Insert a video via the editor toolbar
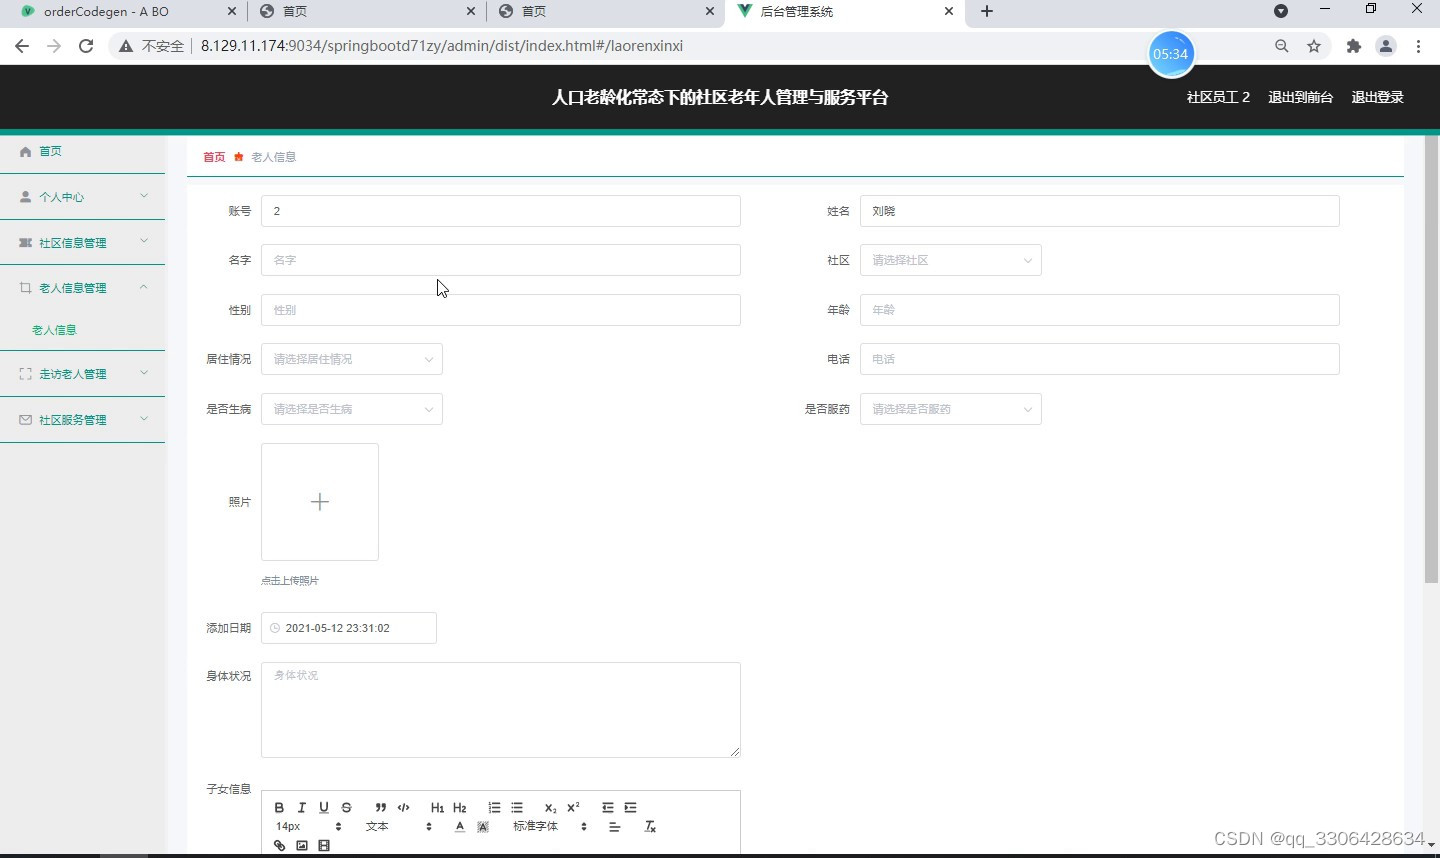This screenshot has height=858, width=1440. [x=323, y=845]
